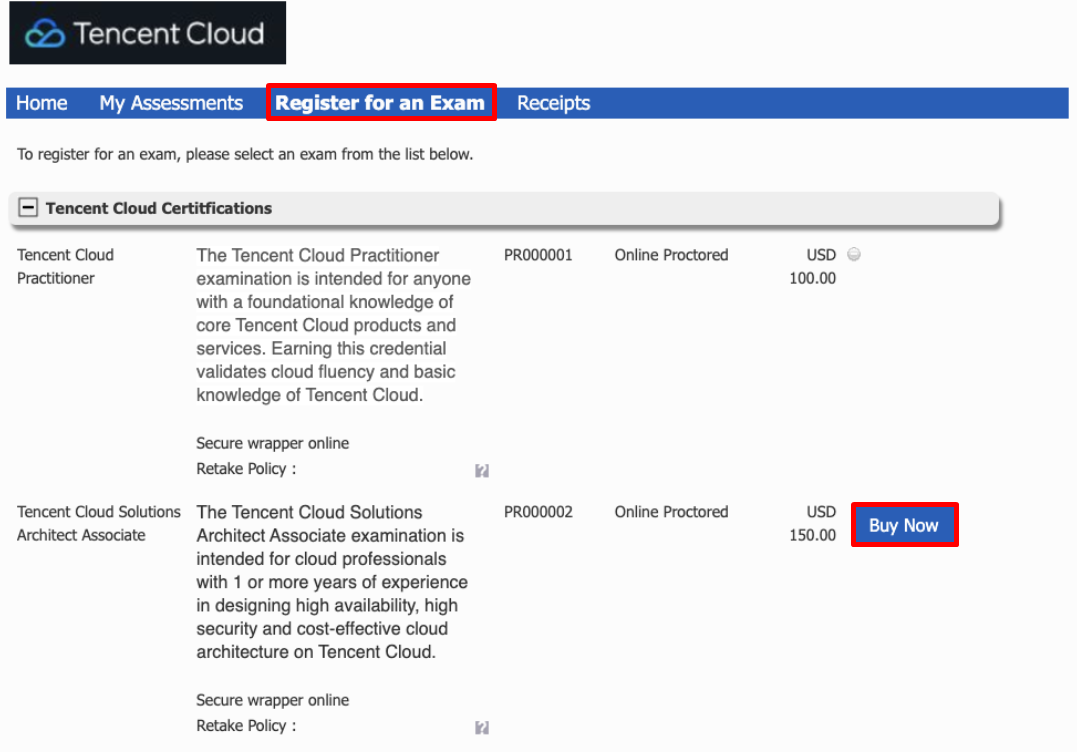The image size is (1077, 752).
Task: Click the Tencent Cloud Certifications section header
Action: tap(159, 208)
